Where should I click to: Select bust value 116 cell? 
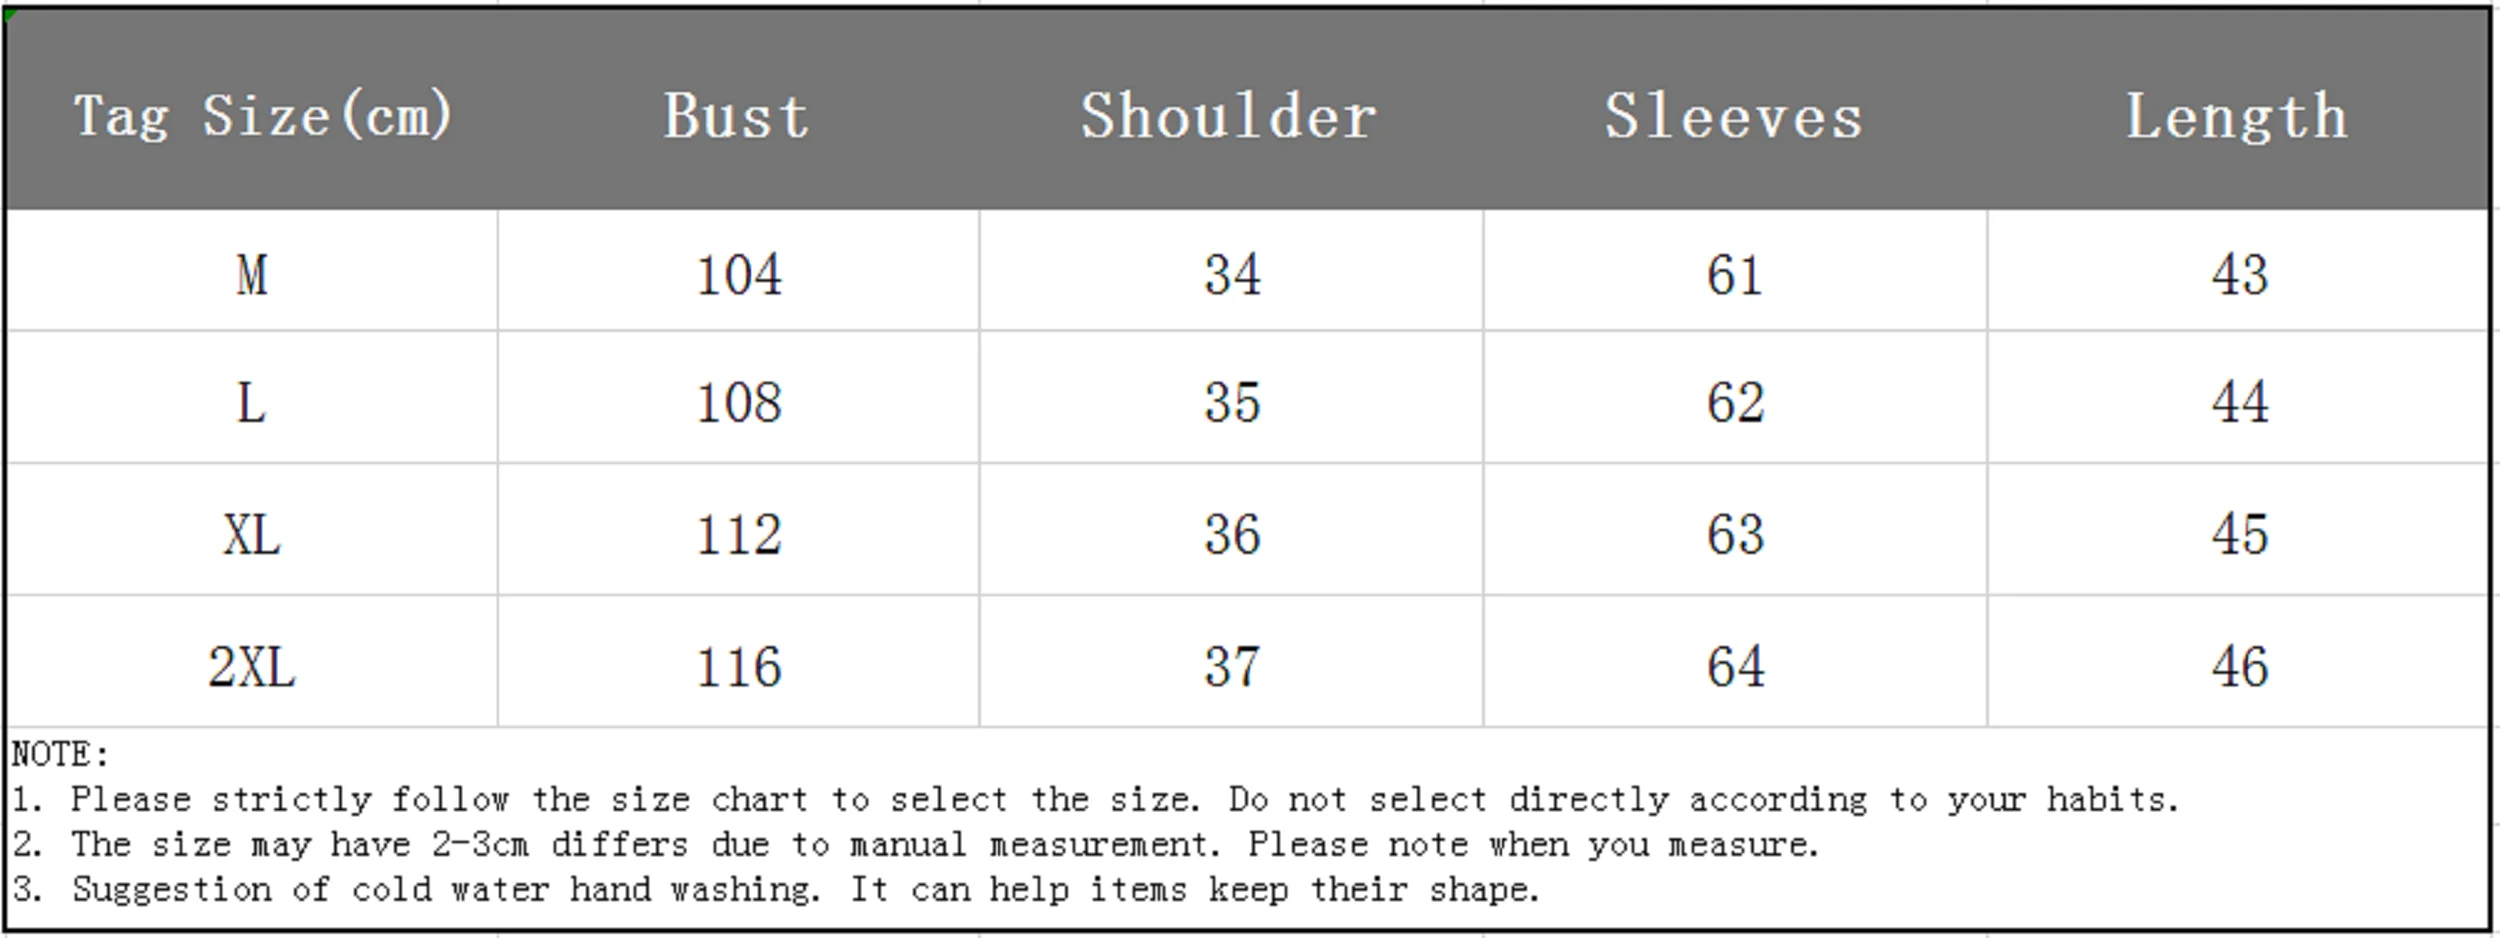738,666
